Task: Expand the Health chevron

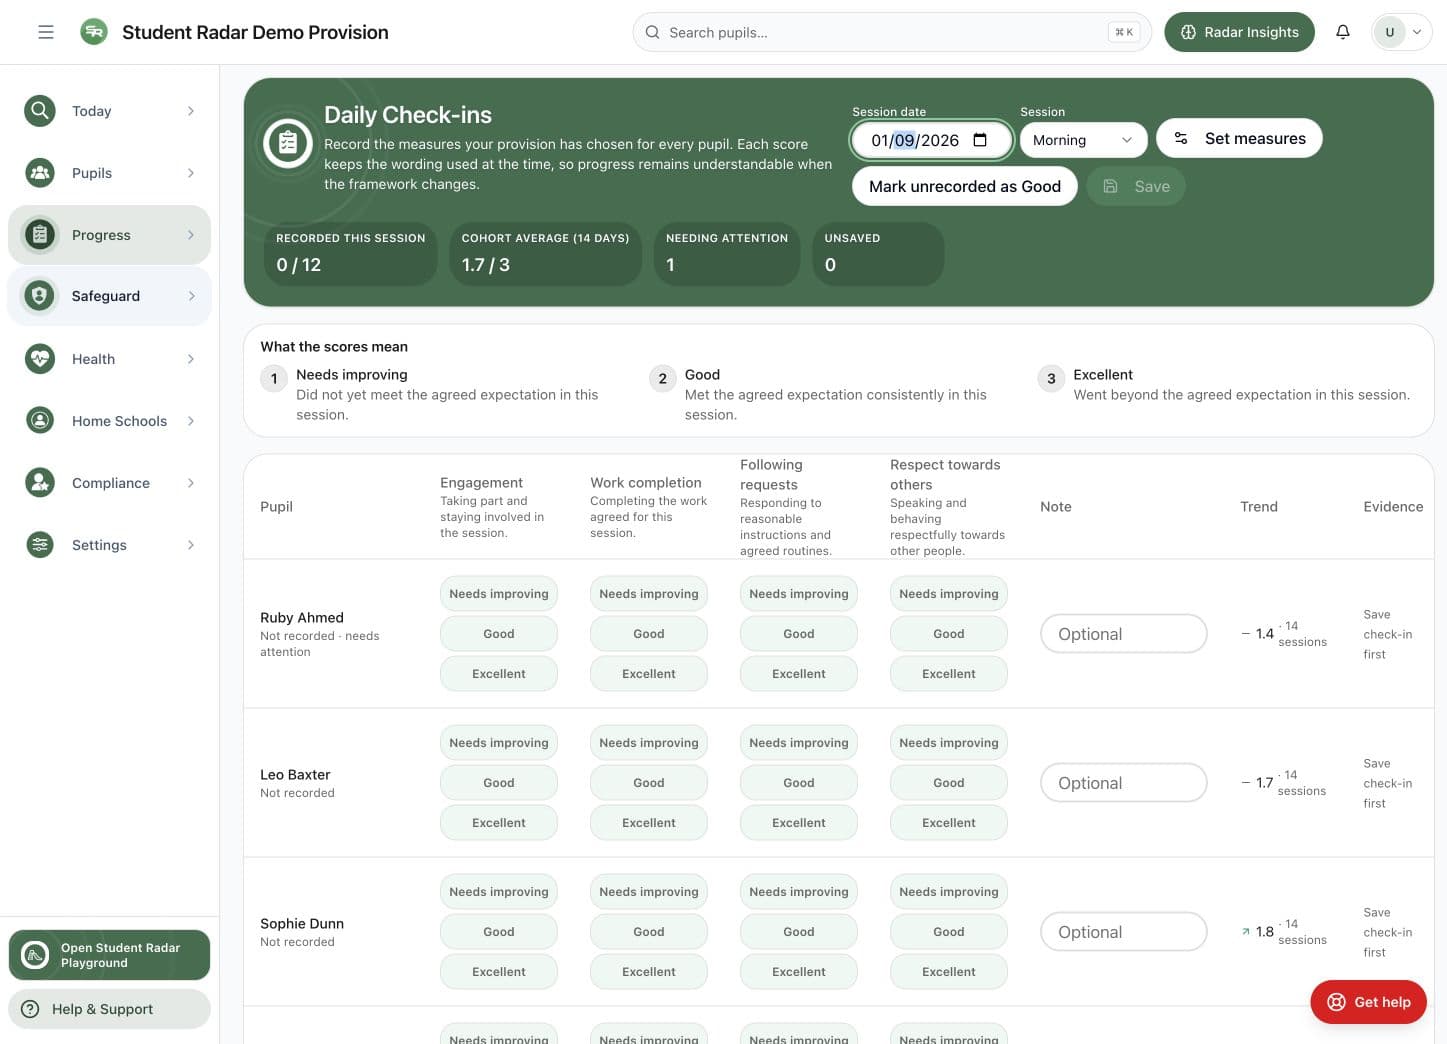Action: [191, 359]
